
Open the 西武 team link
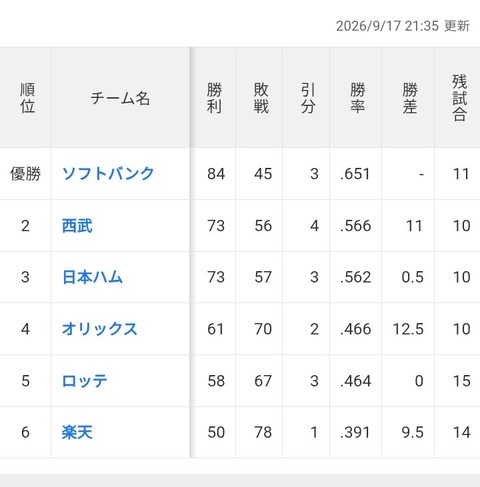[77, 226]
